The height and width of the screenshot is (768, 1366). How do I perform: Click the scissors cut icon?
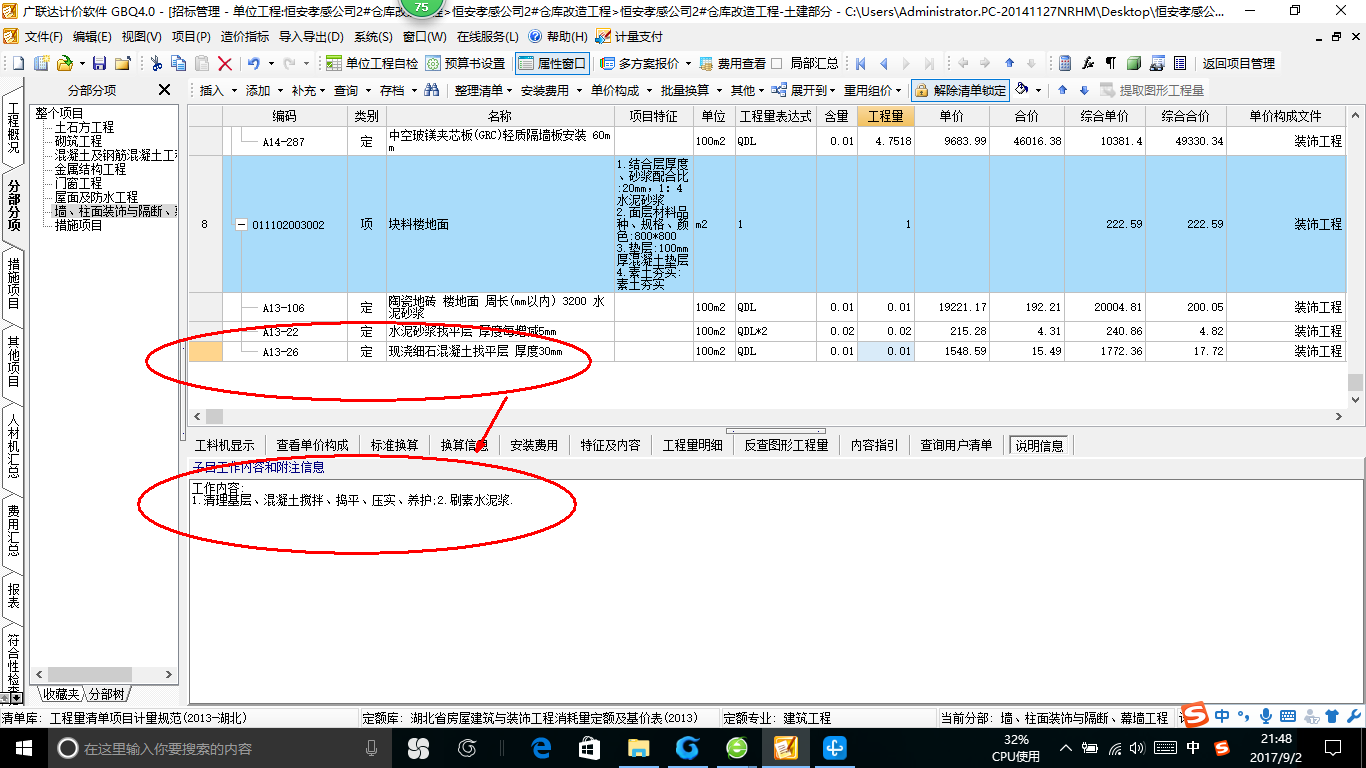(157, 63)
